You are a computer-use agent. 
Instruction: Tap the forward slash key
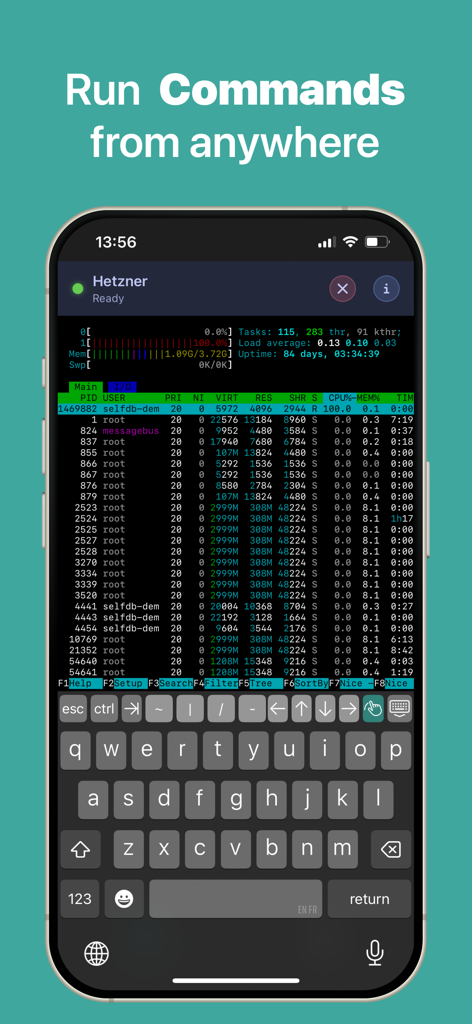point(221,709)
